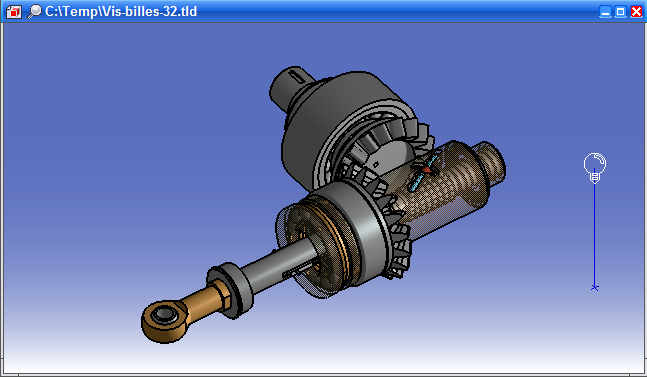The image size is (647, 377).
Task: Click the Vis-billes-32.tld window title text
Action: click(x=121, y=11)
